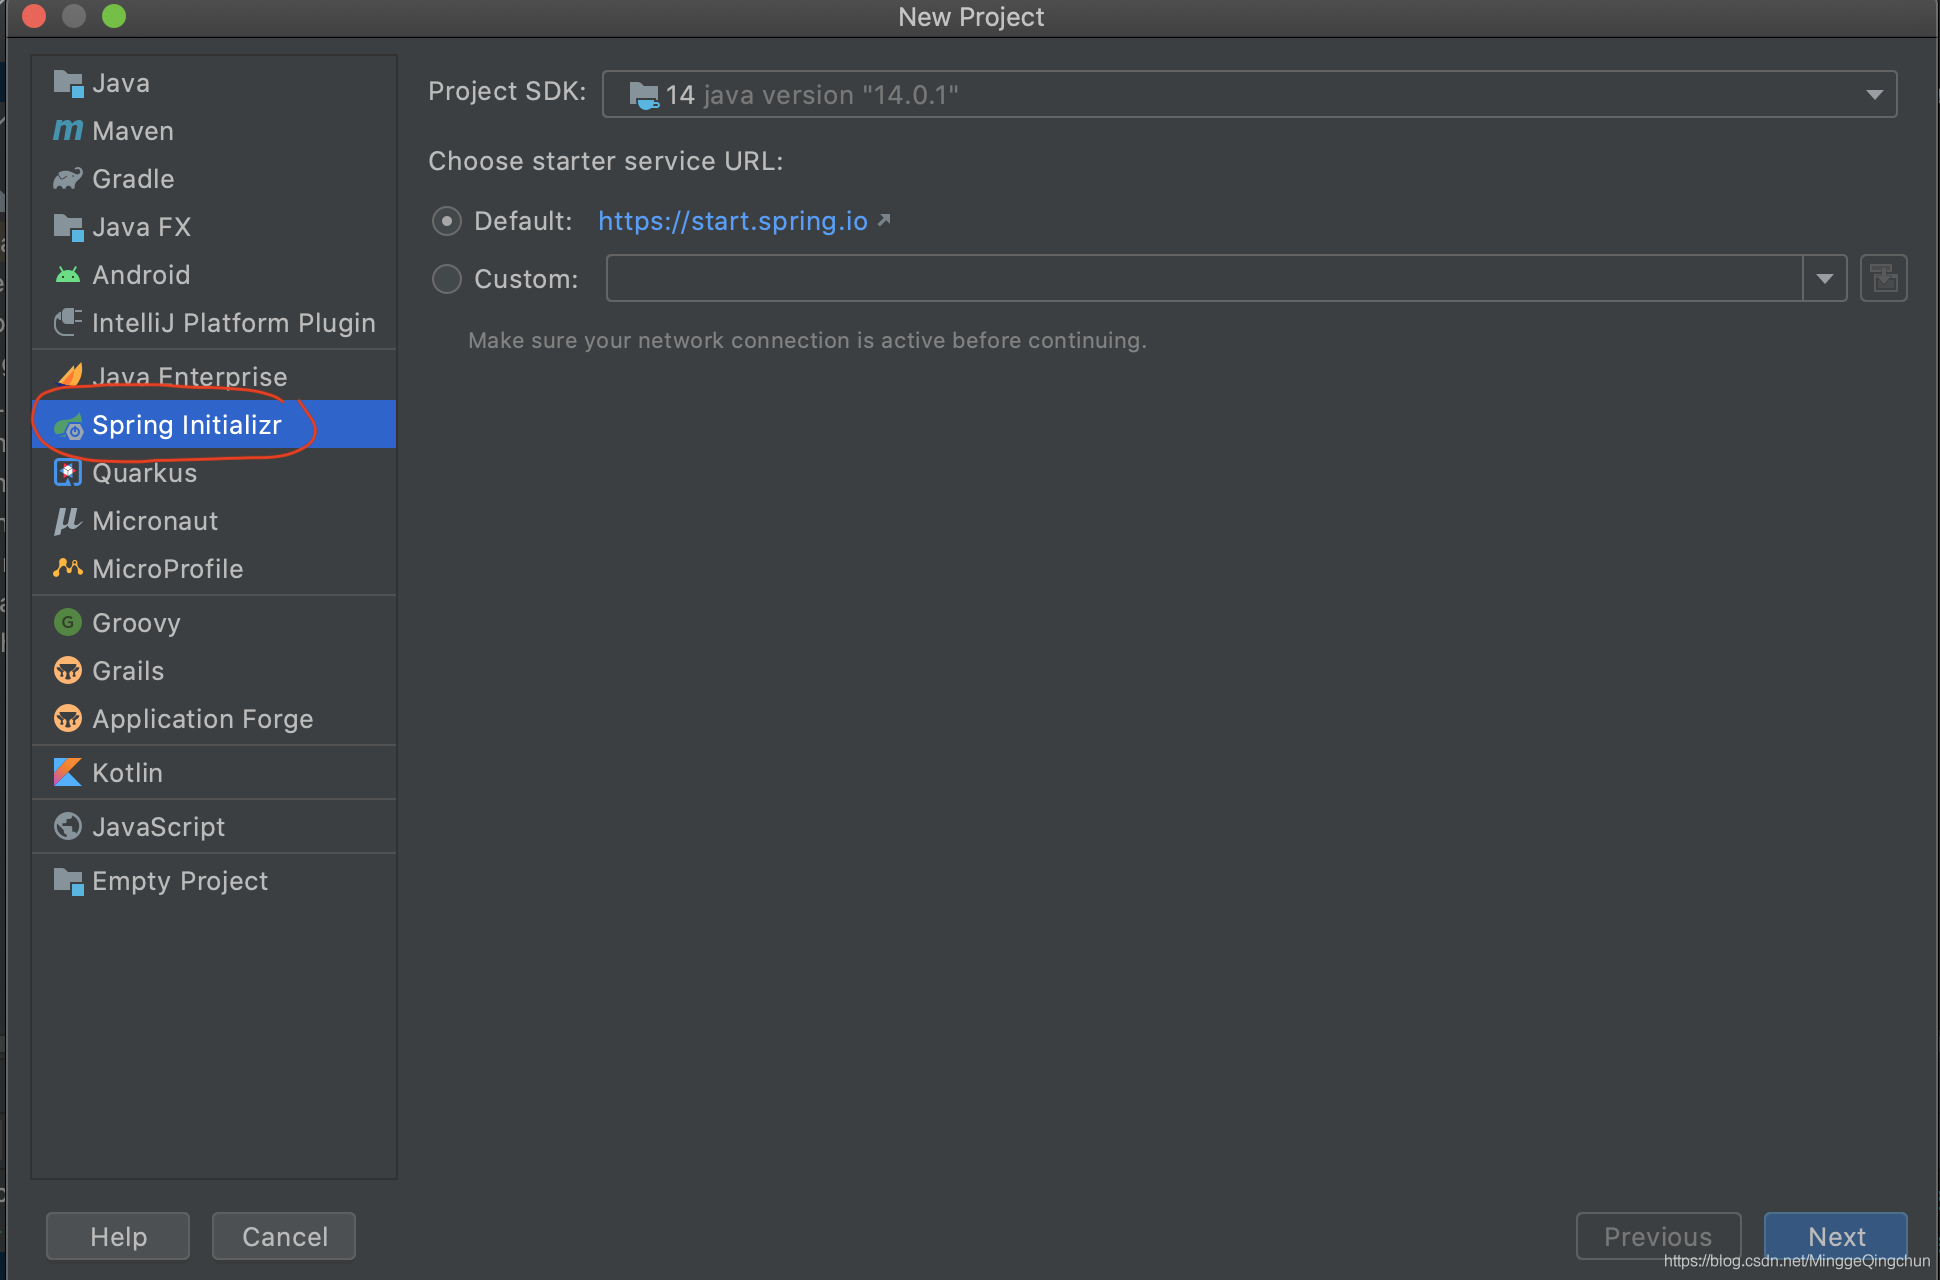Select the Micronaut mu icon
The height and width of the screenshot is (1280, 1940).
(x=67, y=521)
